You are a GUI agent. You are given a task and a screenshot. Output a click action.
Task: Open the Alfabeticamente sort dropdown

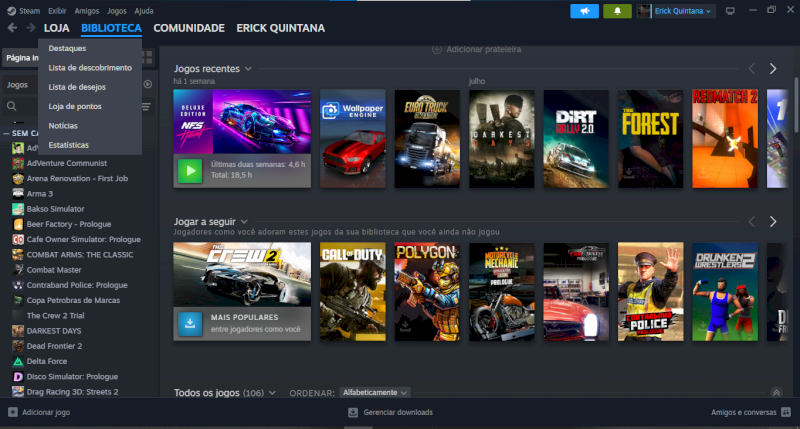click(x=374, y=392)
